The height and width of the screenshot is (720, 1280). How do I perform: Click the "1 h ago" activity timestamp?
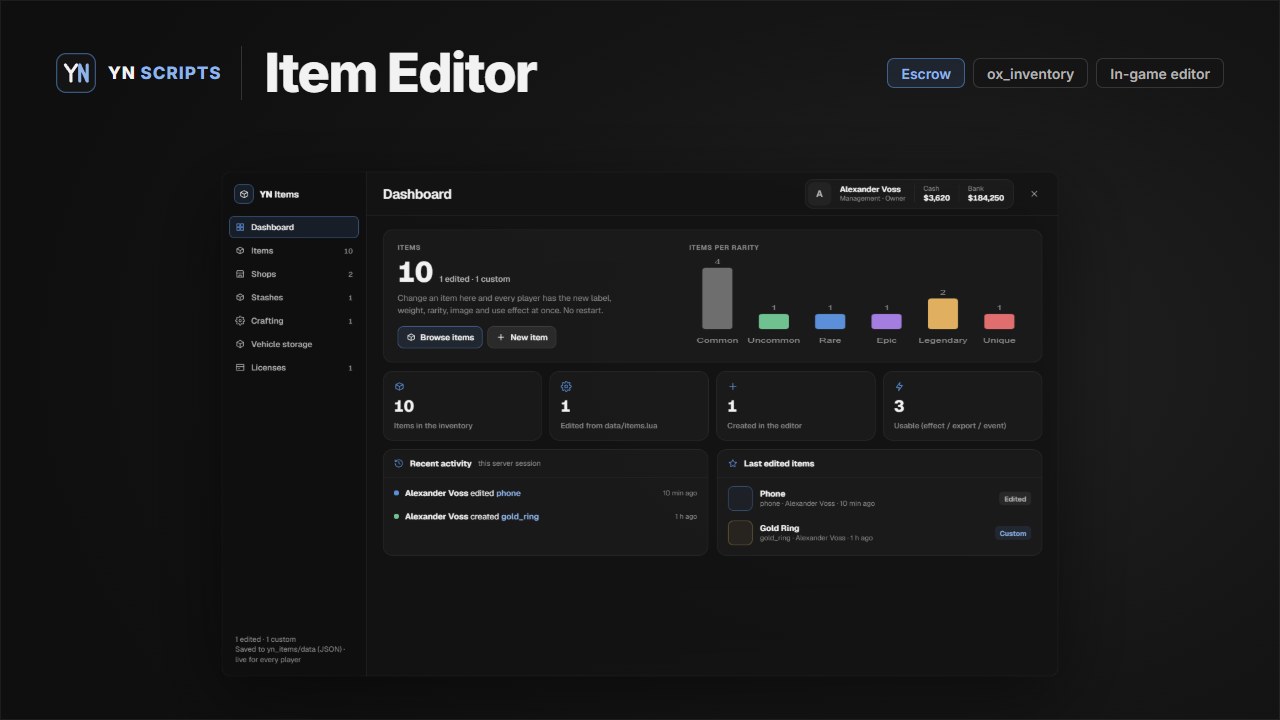click(x=686, y=517)
